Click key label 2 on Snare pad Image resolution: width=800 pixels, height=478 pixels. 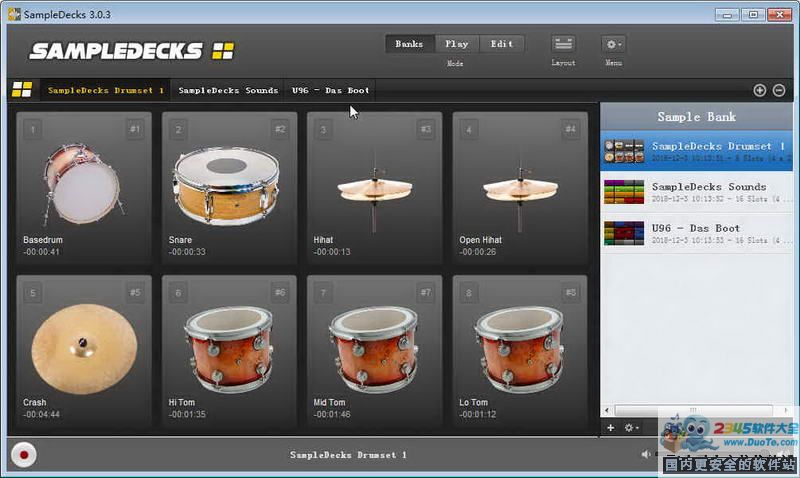(178, 130)
